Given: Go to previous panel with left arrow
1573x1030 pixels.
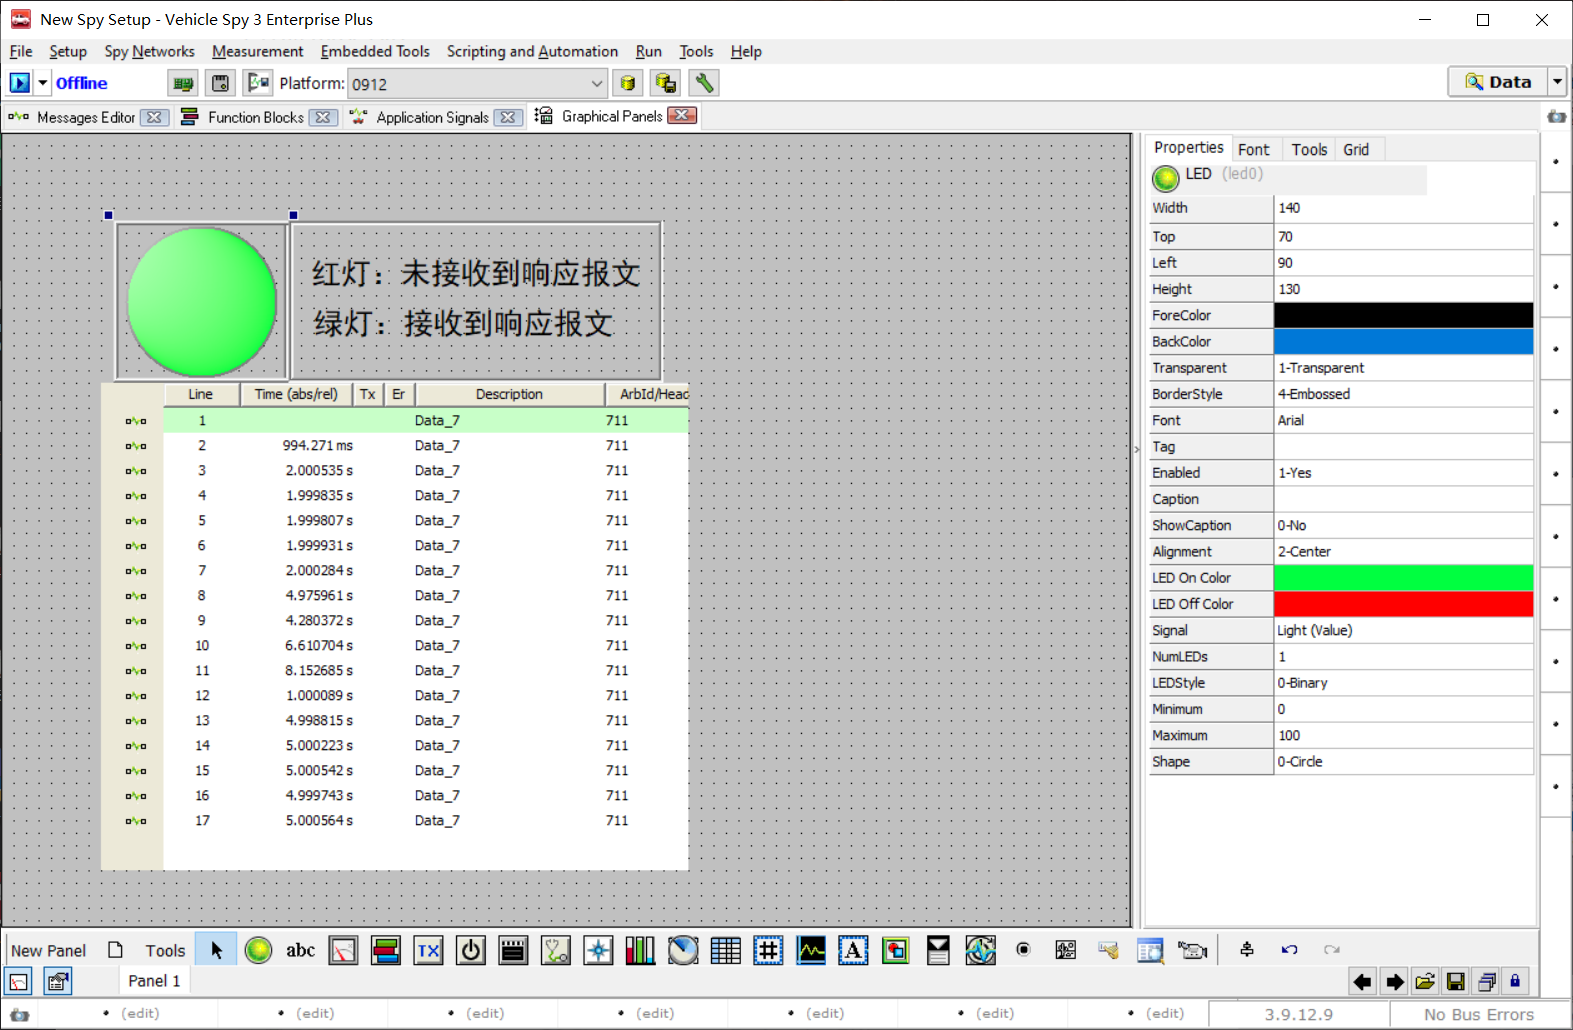Looking at the screenshot, I should tap(1362, 982).
